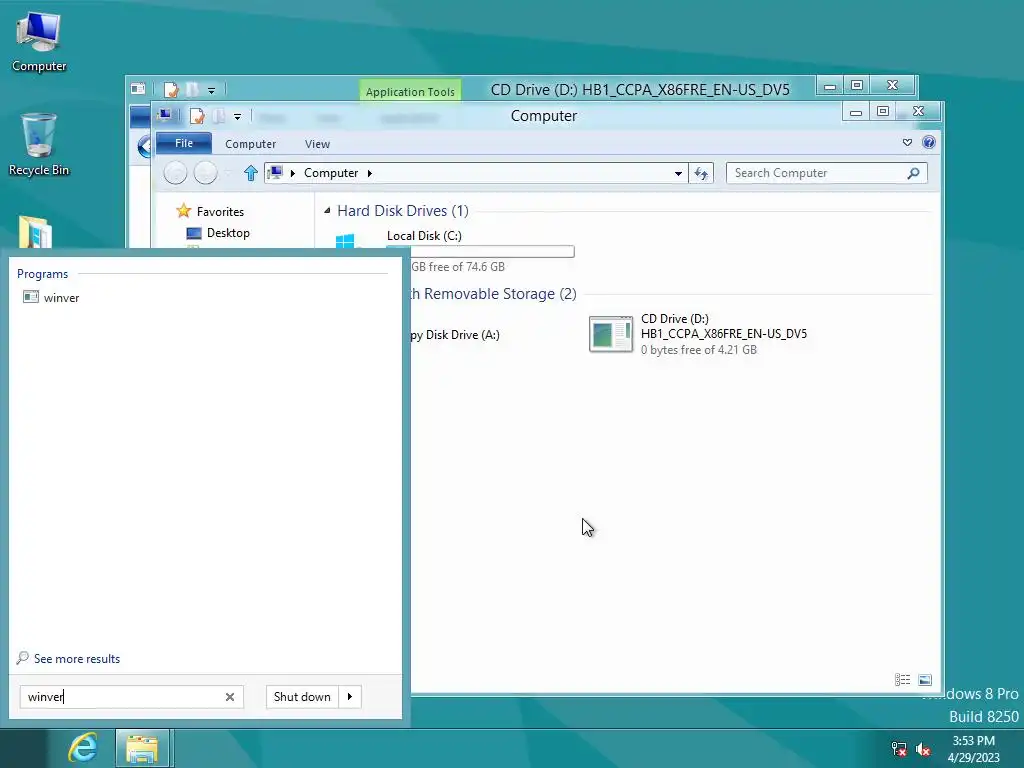Viewport: 1024px width, 768px height.
Task: Click the Properties quick access icon in the Computer window
Action: 197,116
